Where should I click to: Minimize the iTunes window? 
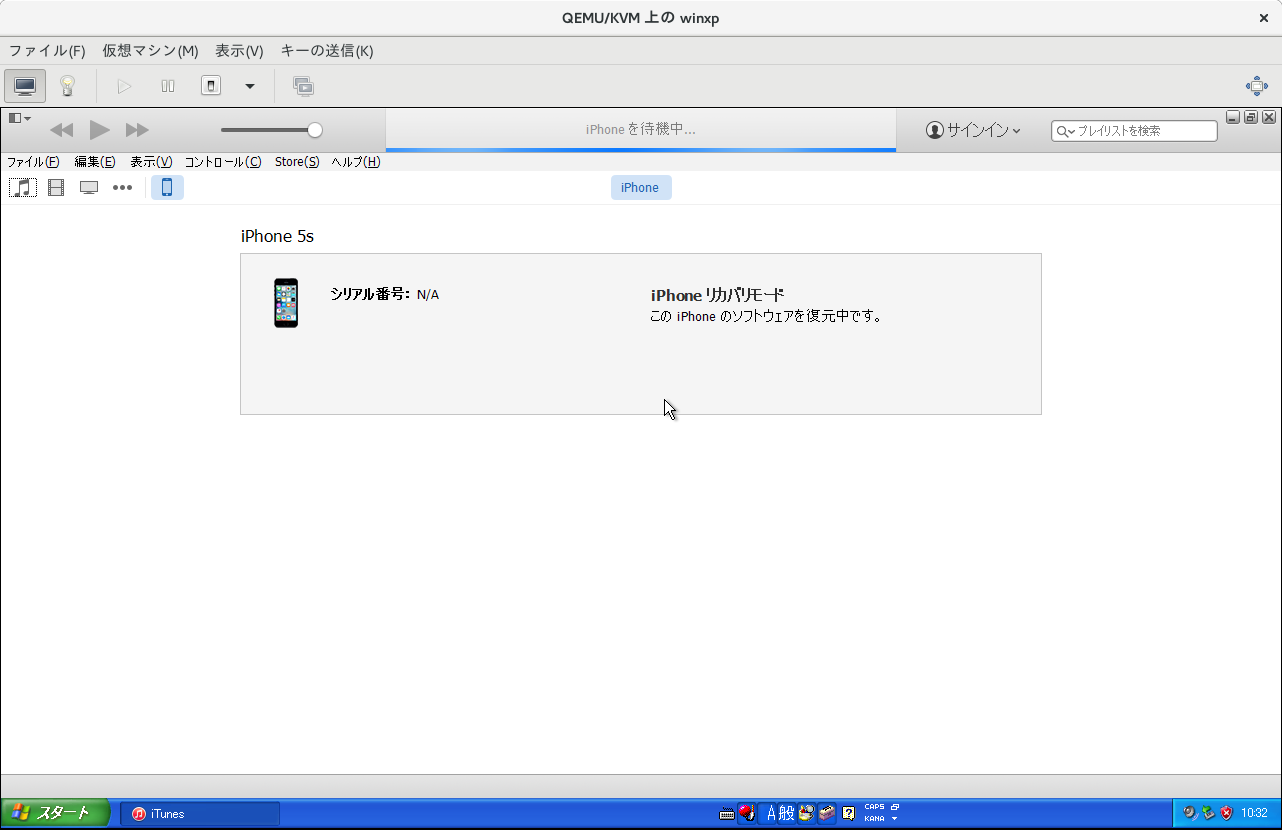click(x=1233, y=117)
